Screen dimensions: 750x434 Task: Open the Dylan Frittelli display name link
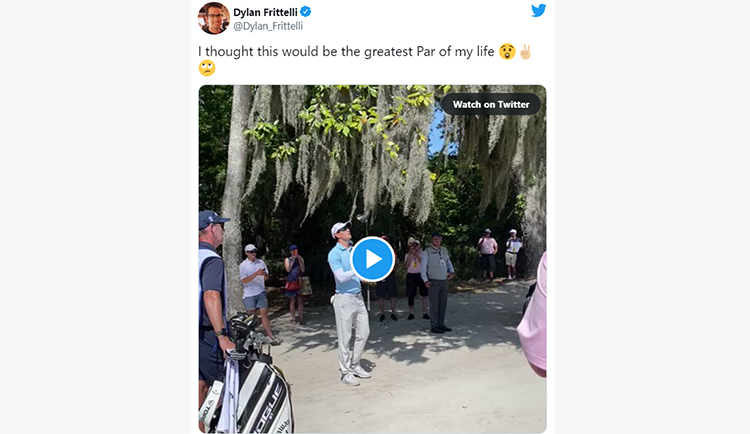pos(265,12)
